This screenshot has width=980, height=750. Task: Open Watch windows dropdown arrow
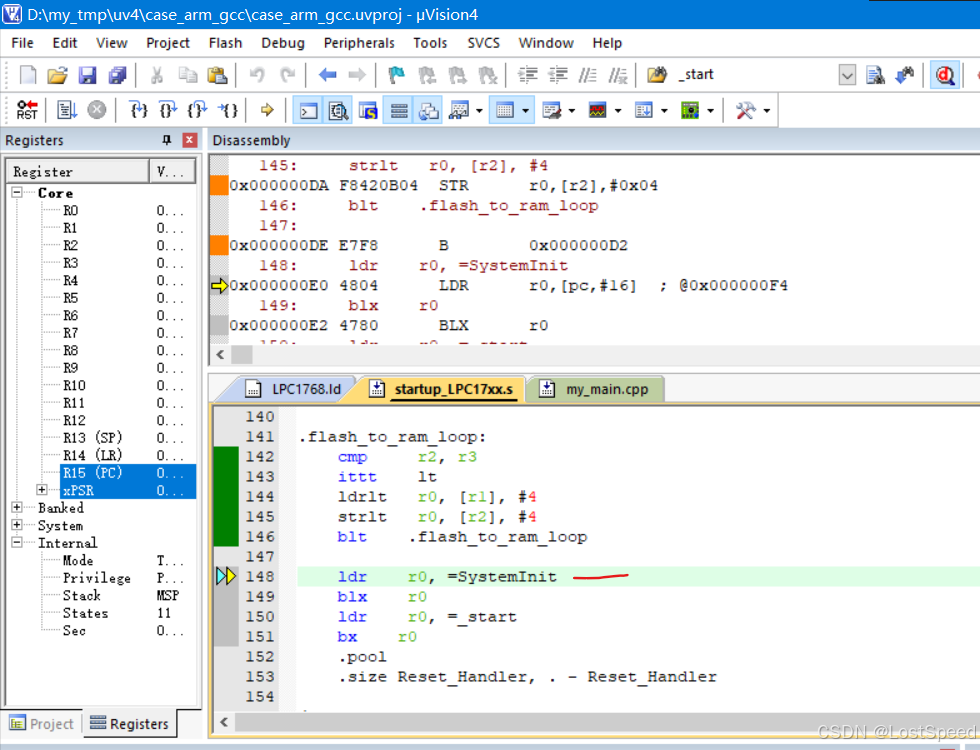pyautogui.click(x=479, y=111)
